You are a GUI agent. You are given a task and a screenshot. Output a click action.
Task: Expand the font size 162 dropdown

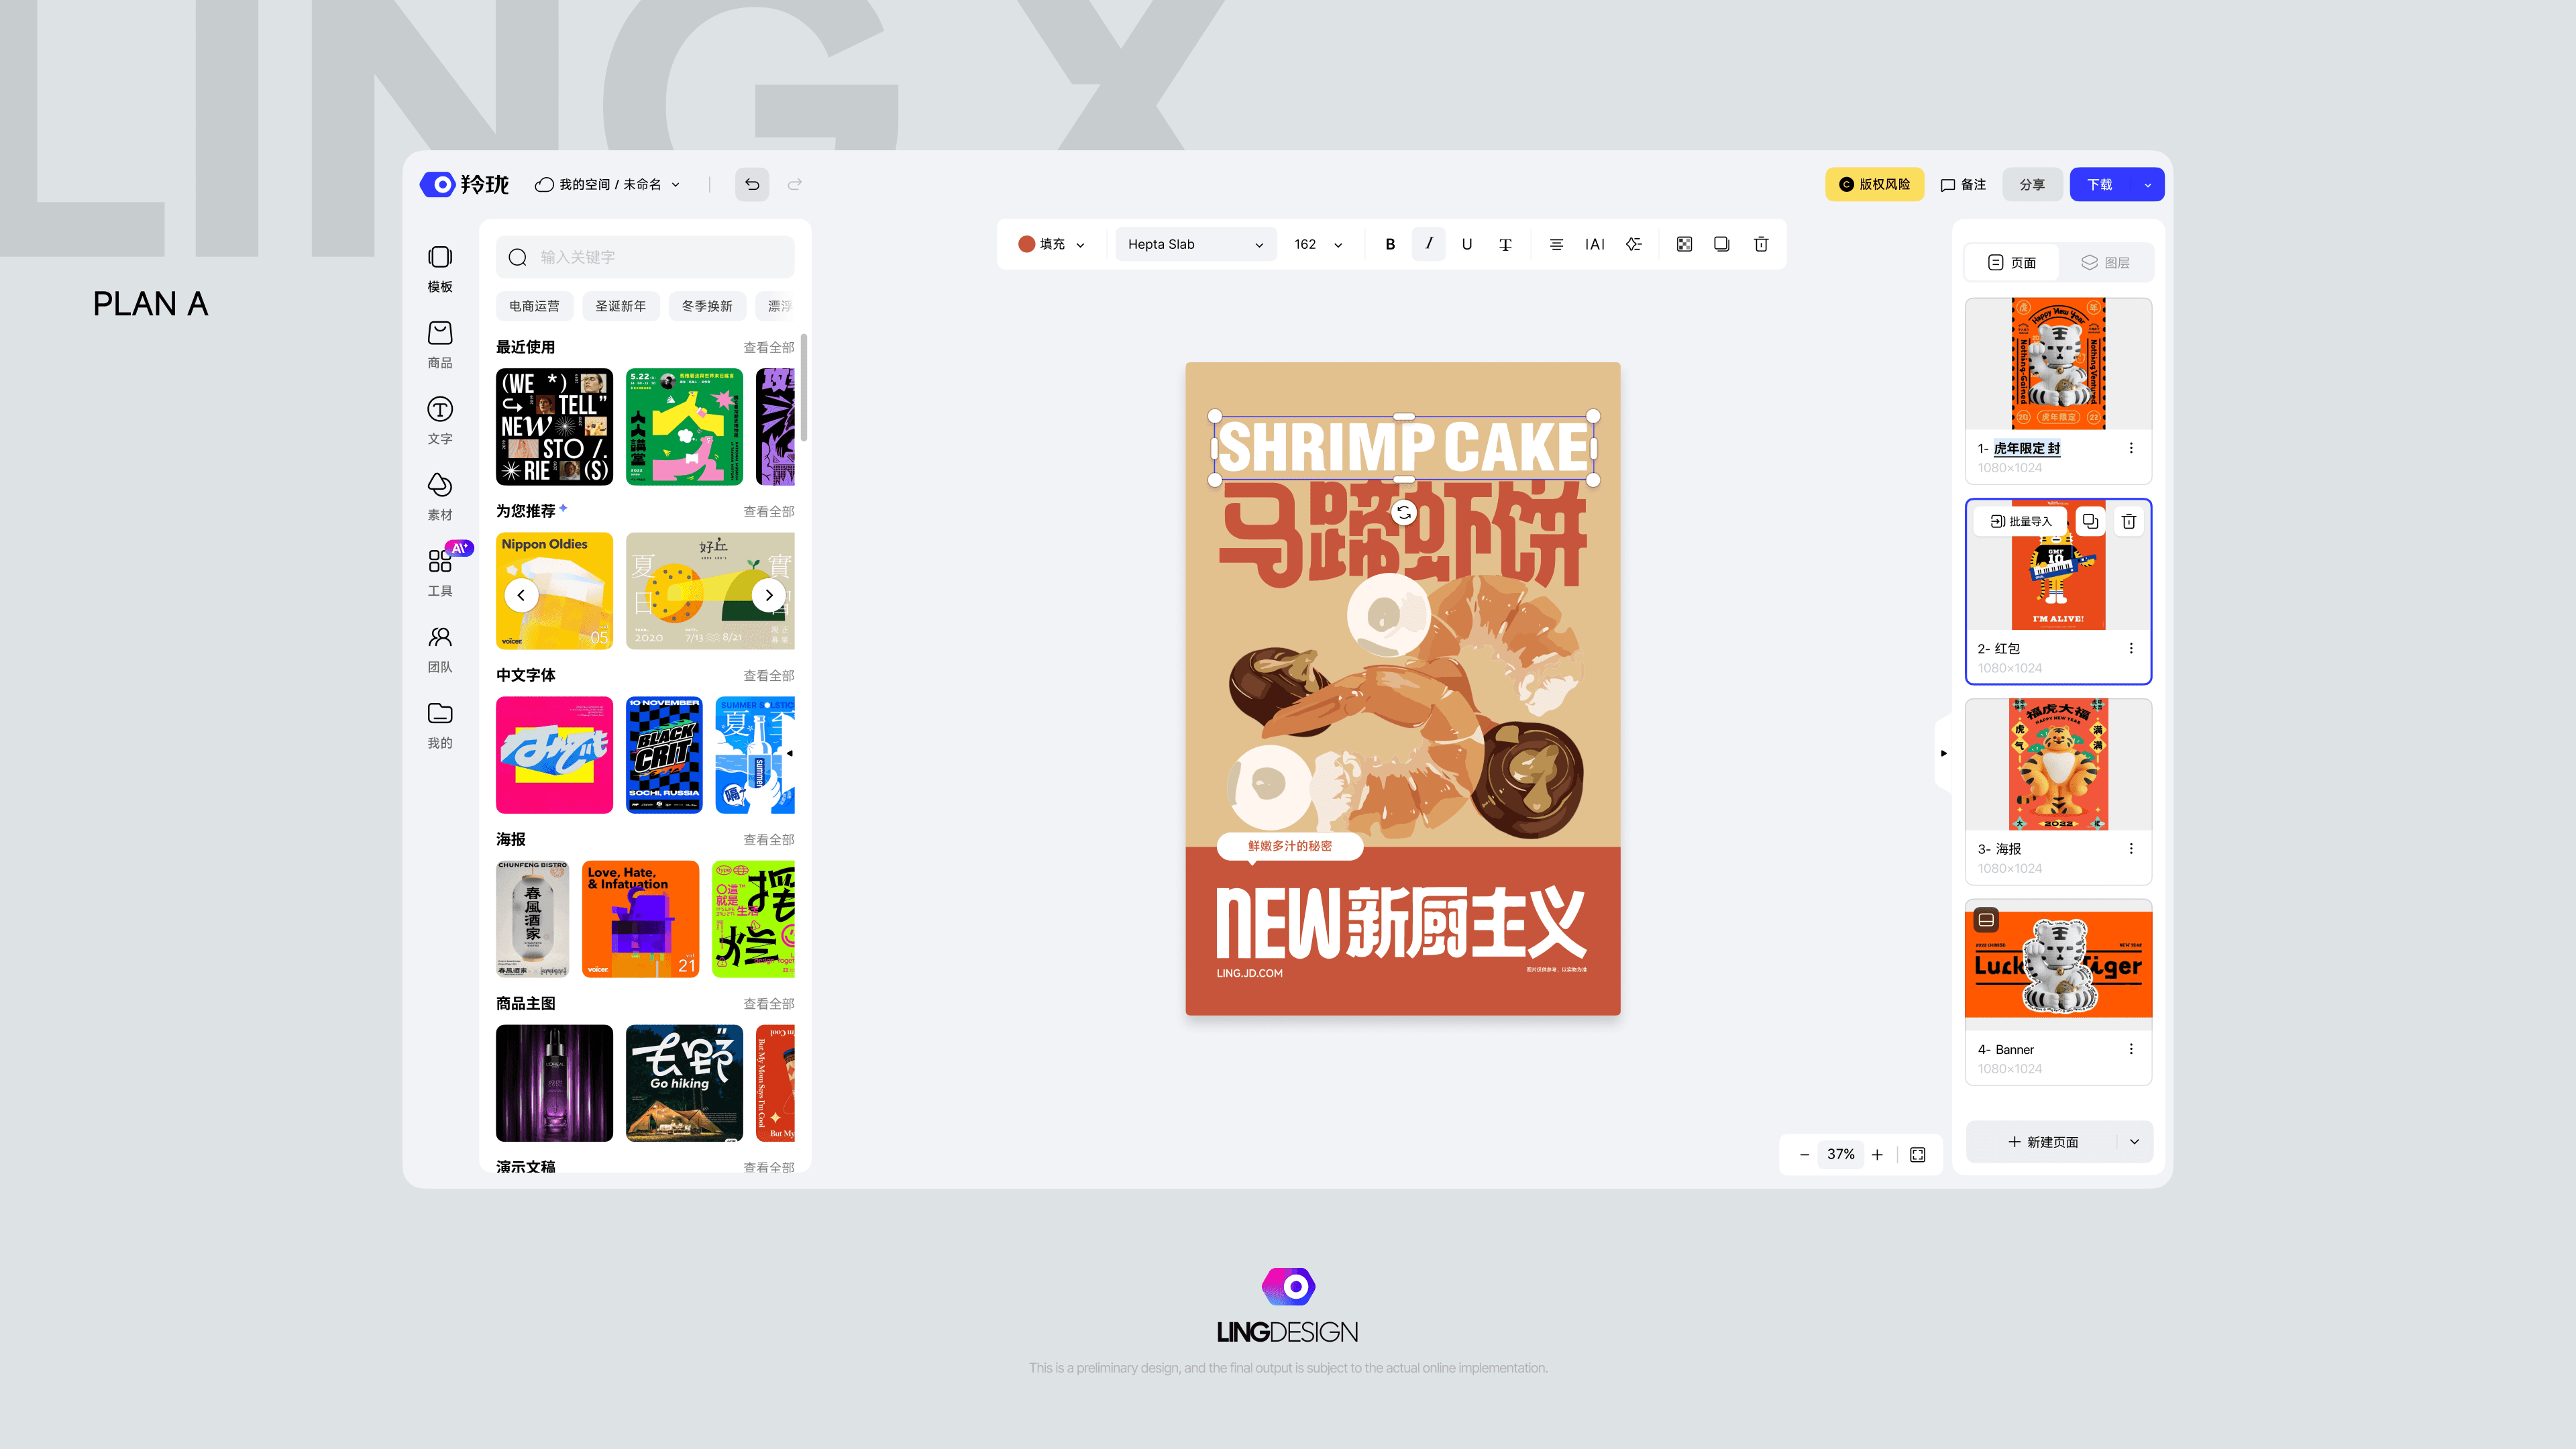pyautogui.click(x=1337, y=244)
